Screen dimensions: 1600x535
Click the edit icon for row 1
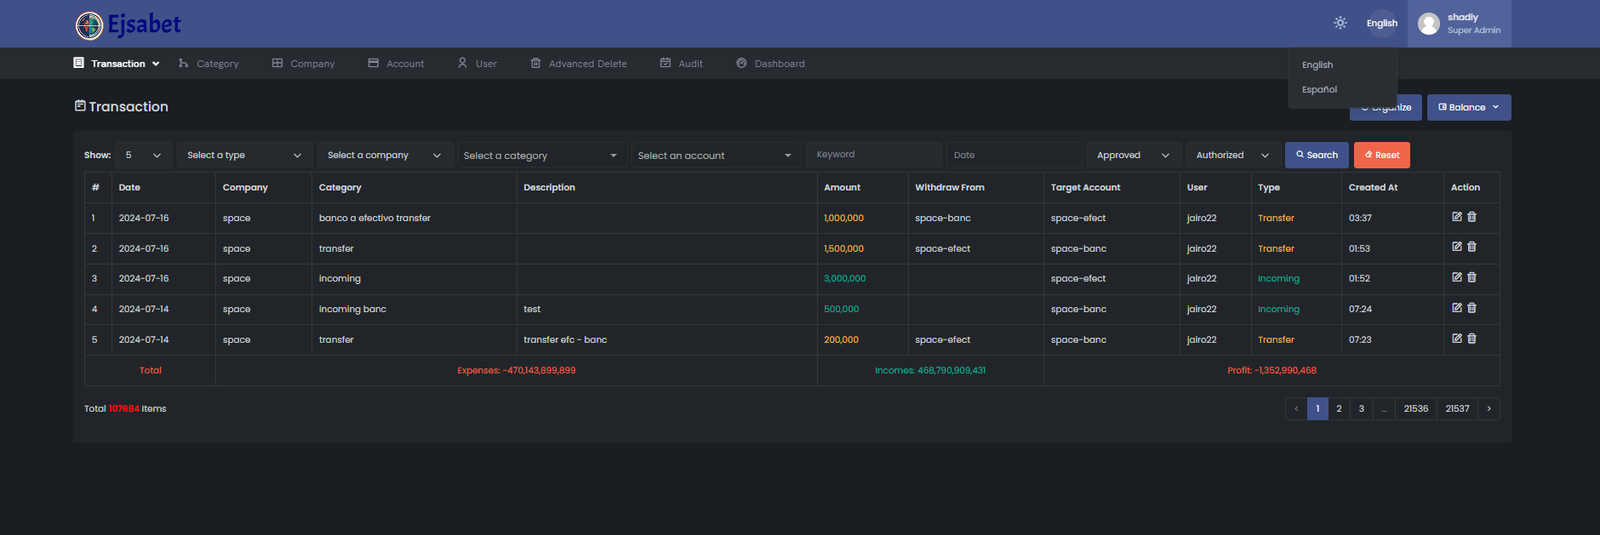[1457, 217]
